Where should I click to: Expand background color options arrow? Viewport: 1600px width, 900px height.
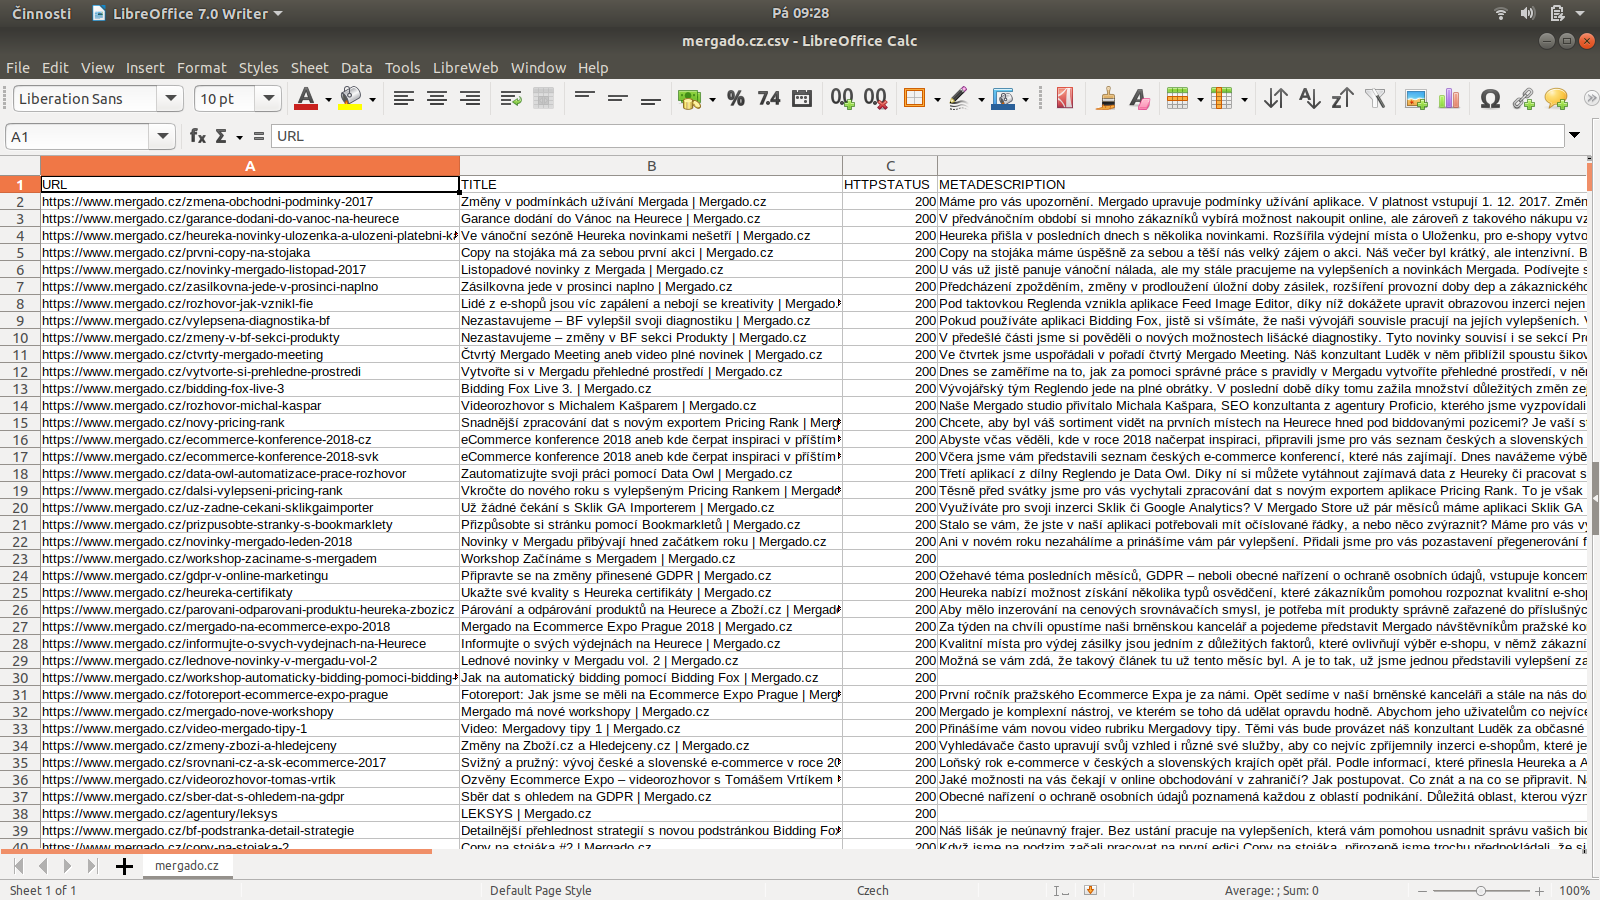[x=372, y=99]
